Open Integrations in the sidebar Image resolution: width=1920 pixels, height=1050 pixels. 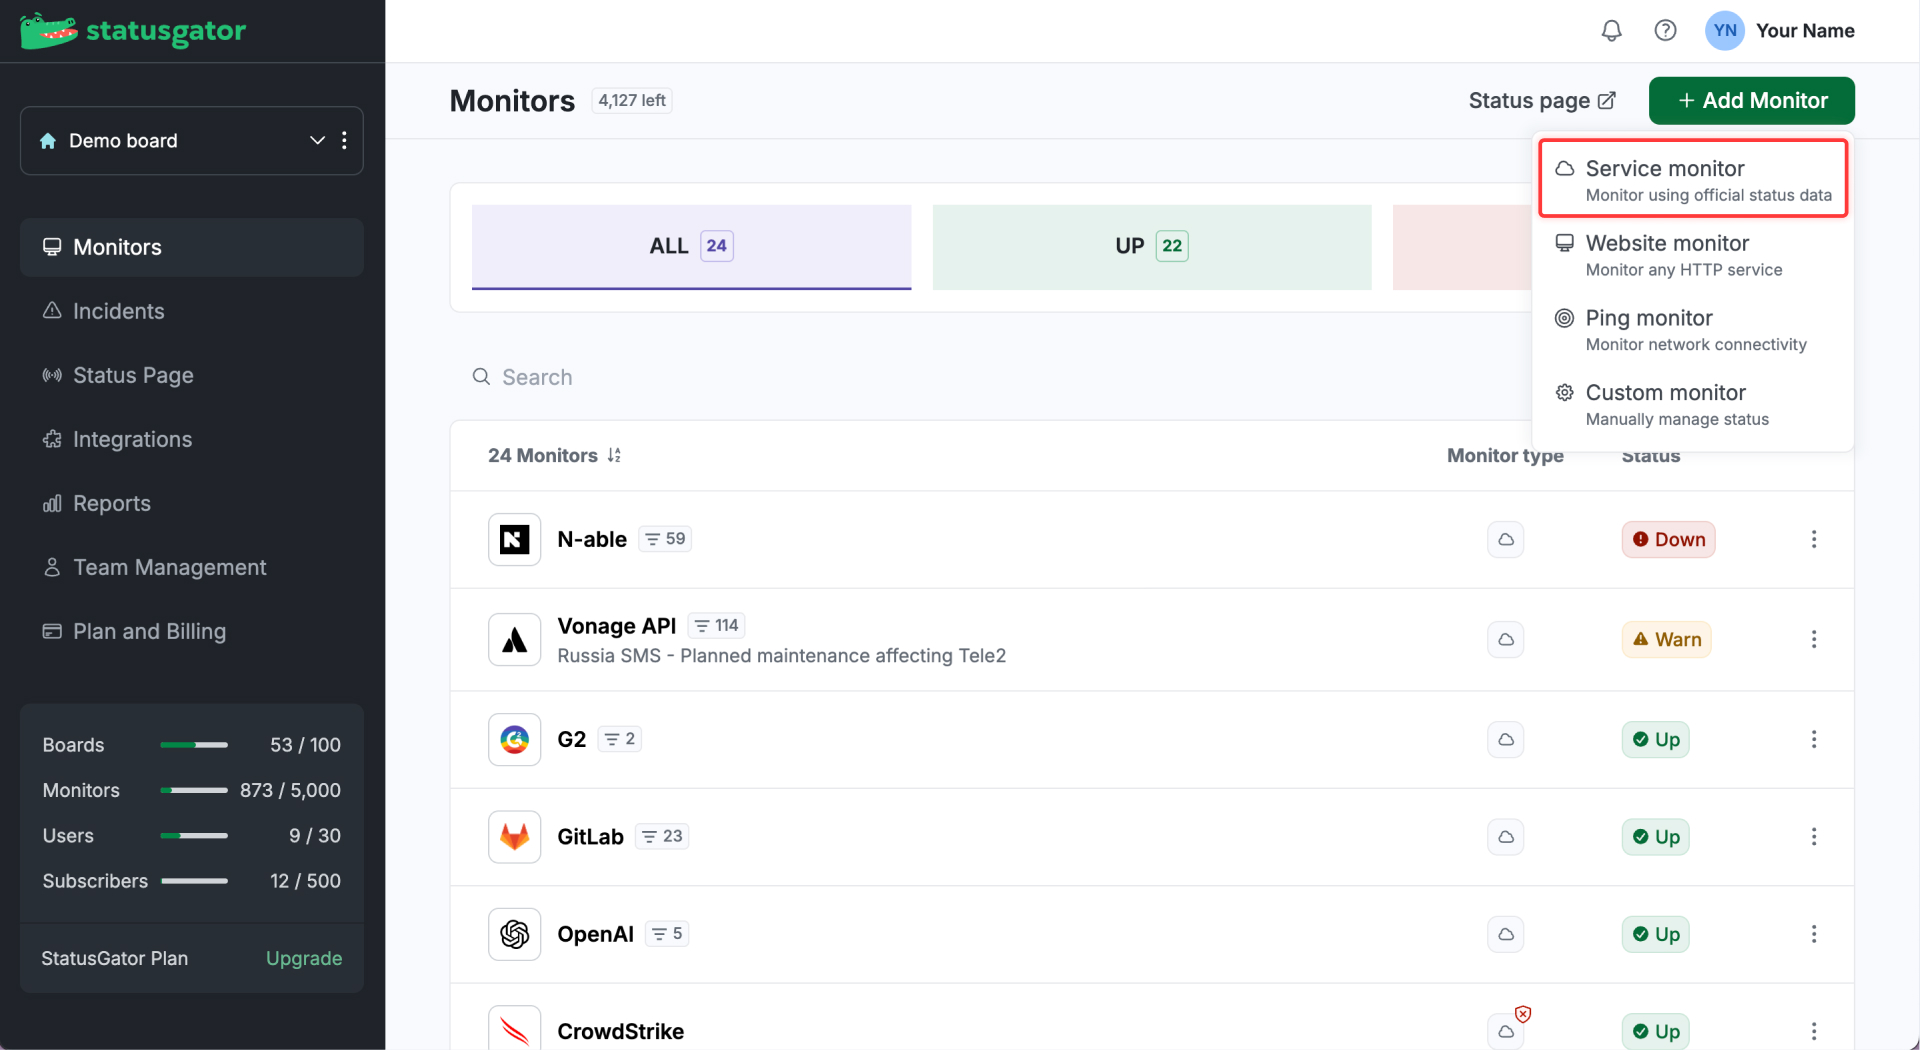(192, 439)
